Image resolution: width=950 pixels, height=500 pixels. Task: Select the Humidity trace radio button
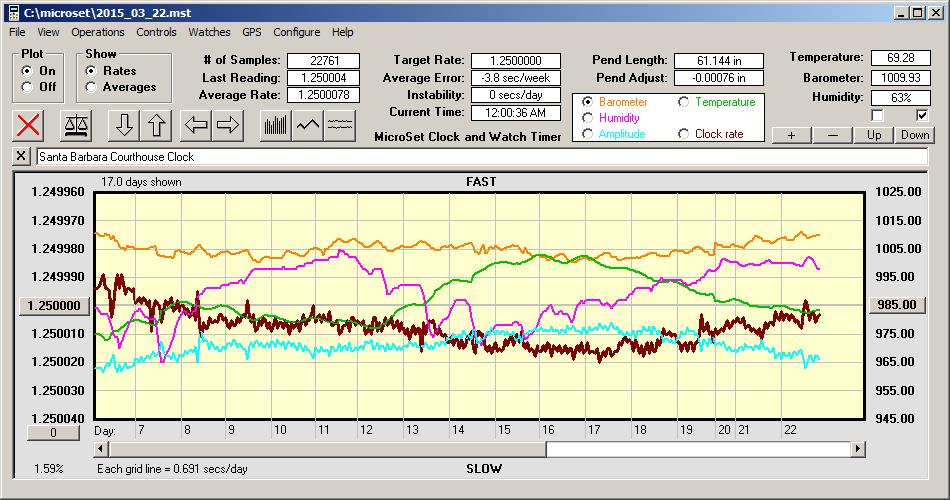tap(587, 118)
